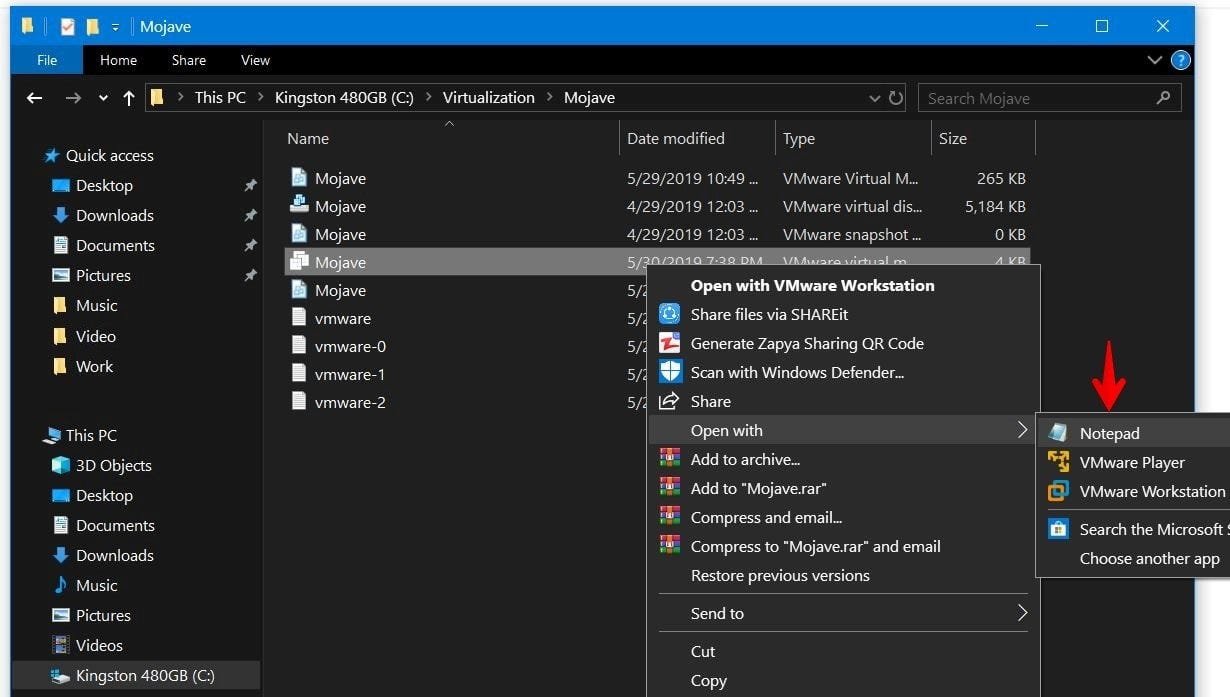The height and width of the screenshot is (697, 1230).
Task: Click Share files via SHAREit
Action: tap(769, 314)
